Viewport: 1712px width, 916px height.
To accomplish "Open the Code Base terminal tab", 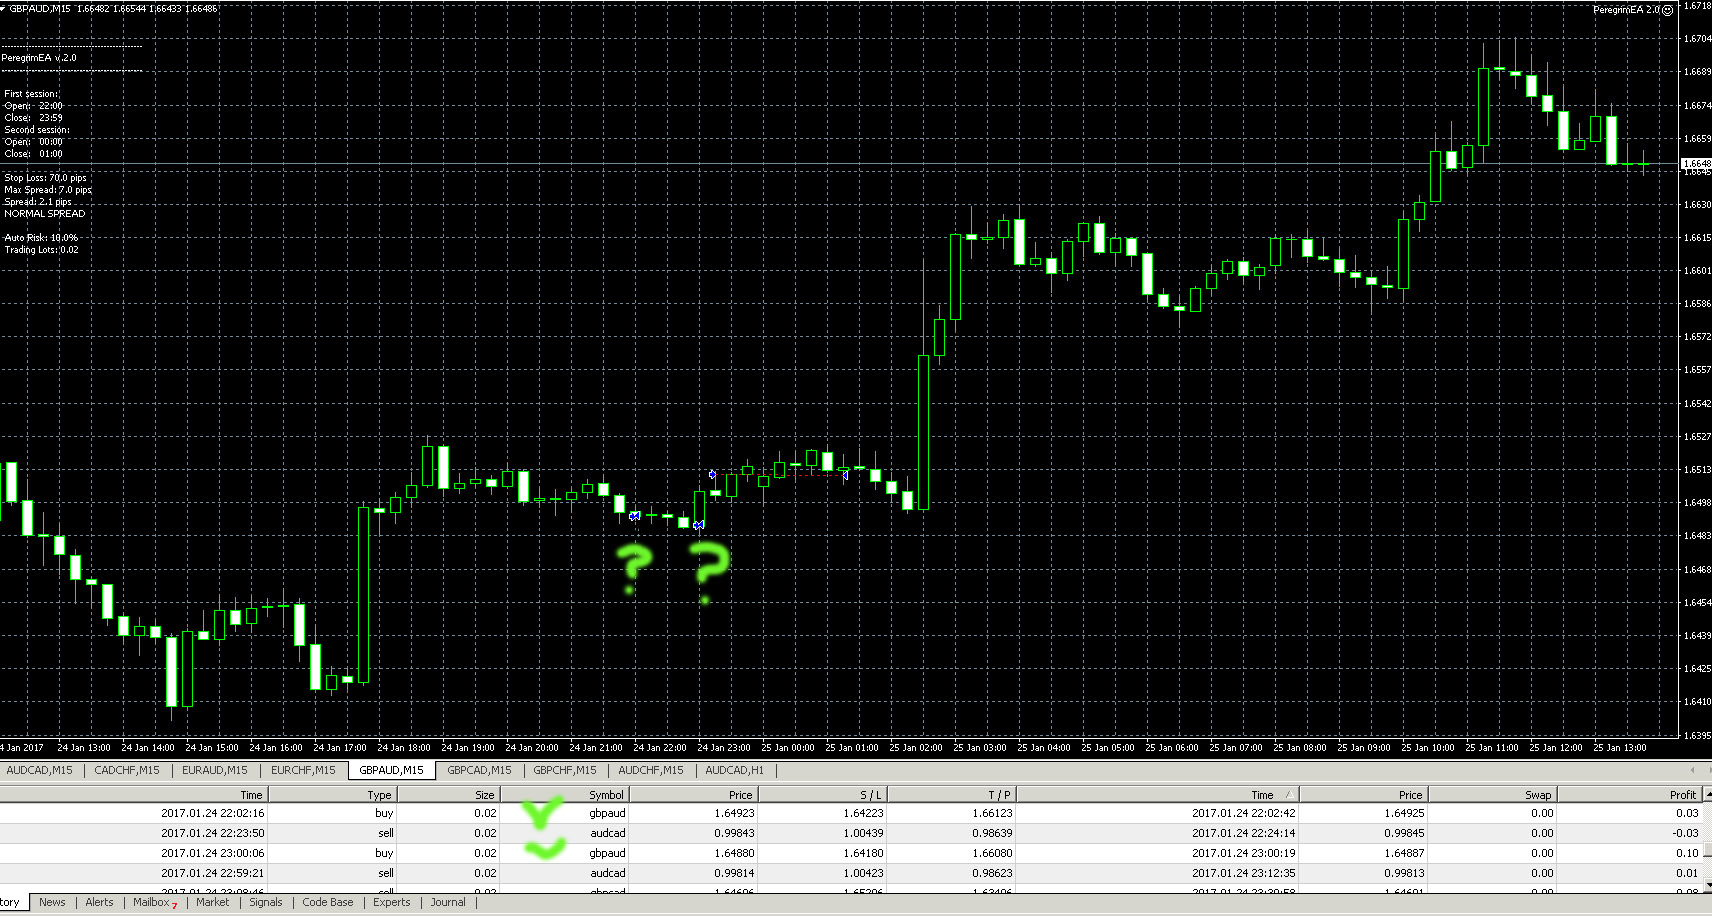I will pyautogui.click(x=328, y=902).
